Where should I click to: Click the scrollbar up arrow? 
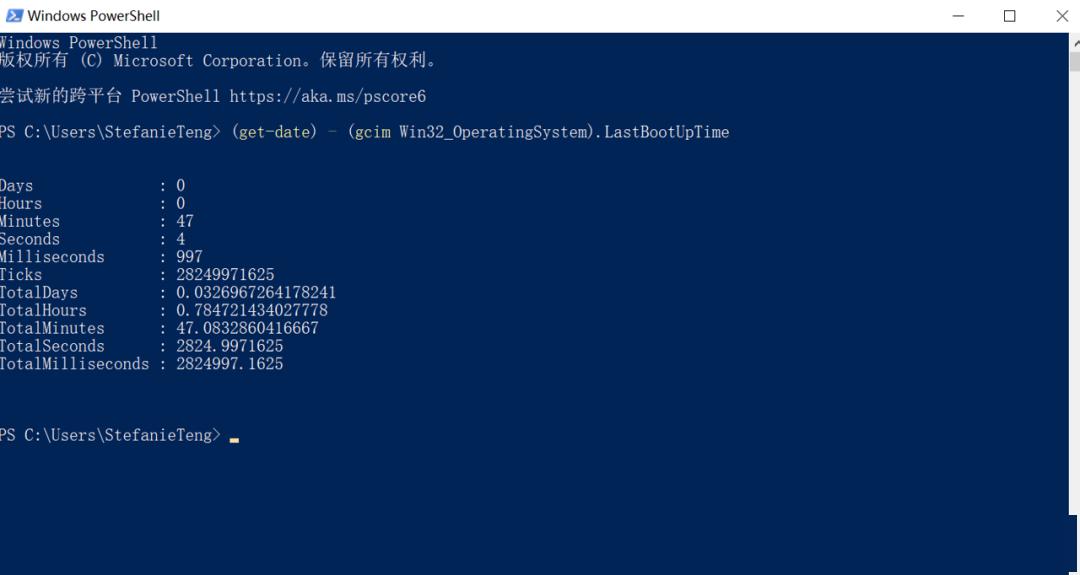tap(1072, 42)
